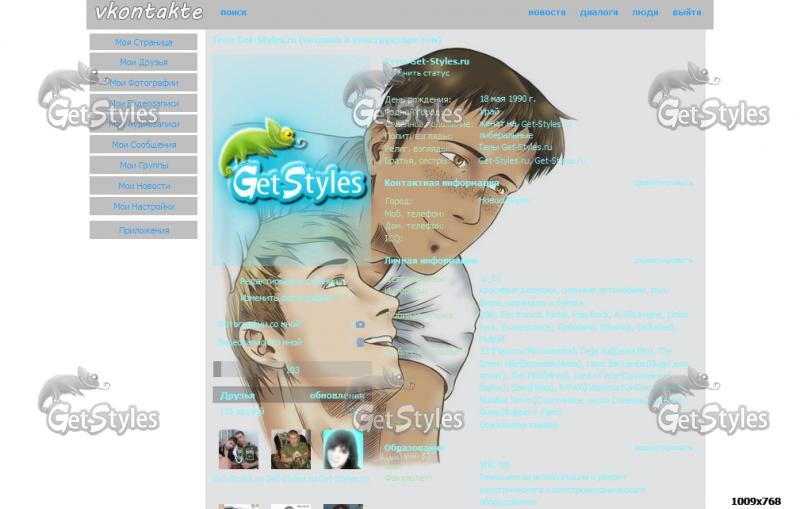Open first friend's avatar thumbnail
Image resolution: width=800 pixels, height=509 pixels.
(238, 450)
